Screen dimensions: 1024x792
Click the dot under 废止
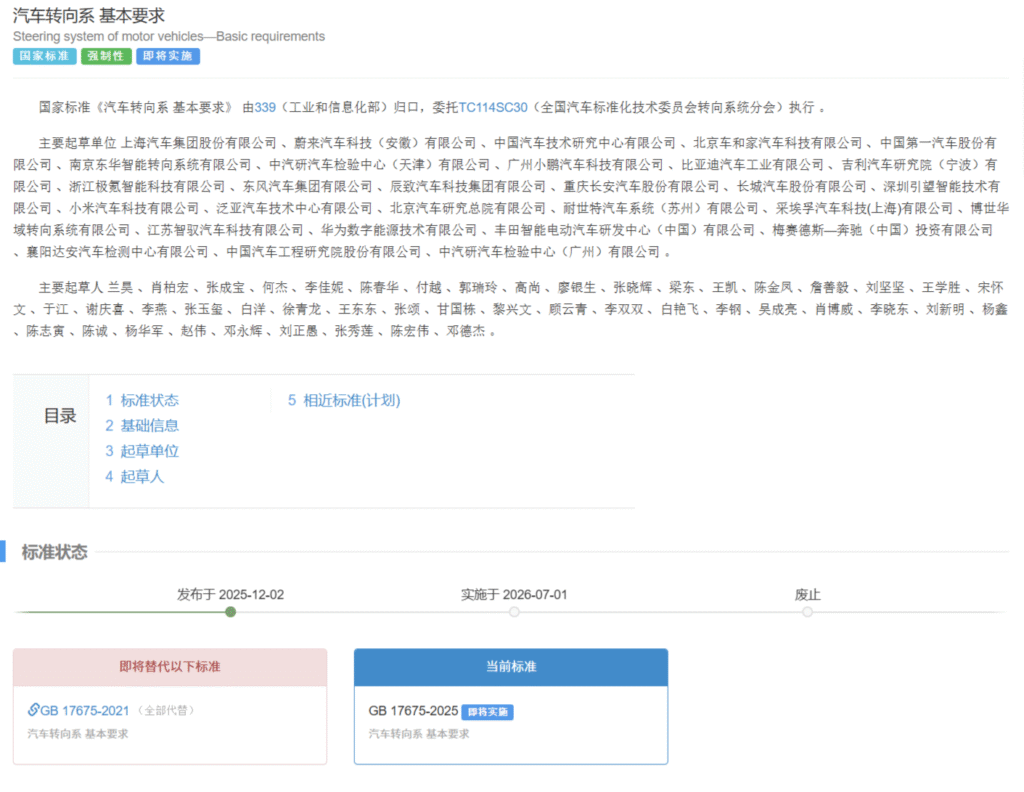(x=807, y=611)
